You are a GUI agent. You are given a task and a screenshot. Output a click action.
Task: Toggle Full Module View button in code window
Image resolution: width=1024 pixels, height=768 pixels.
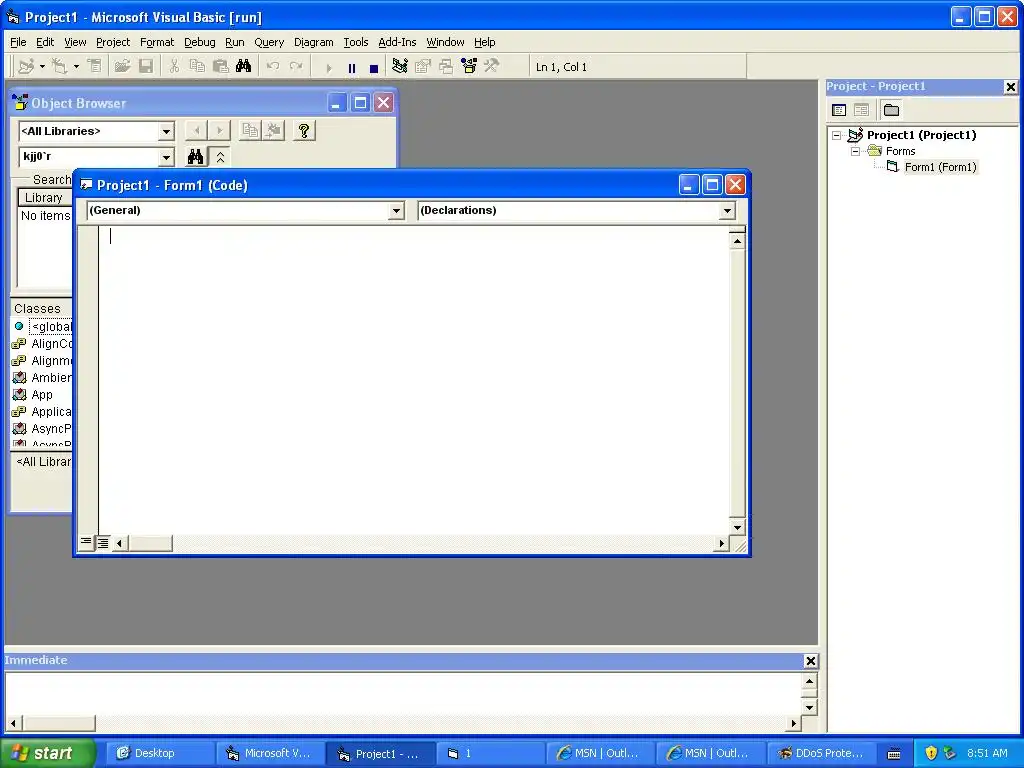(x=103, y=543)
